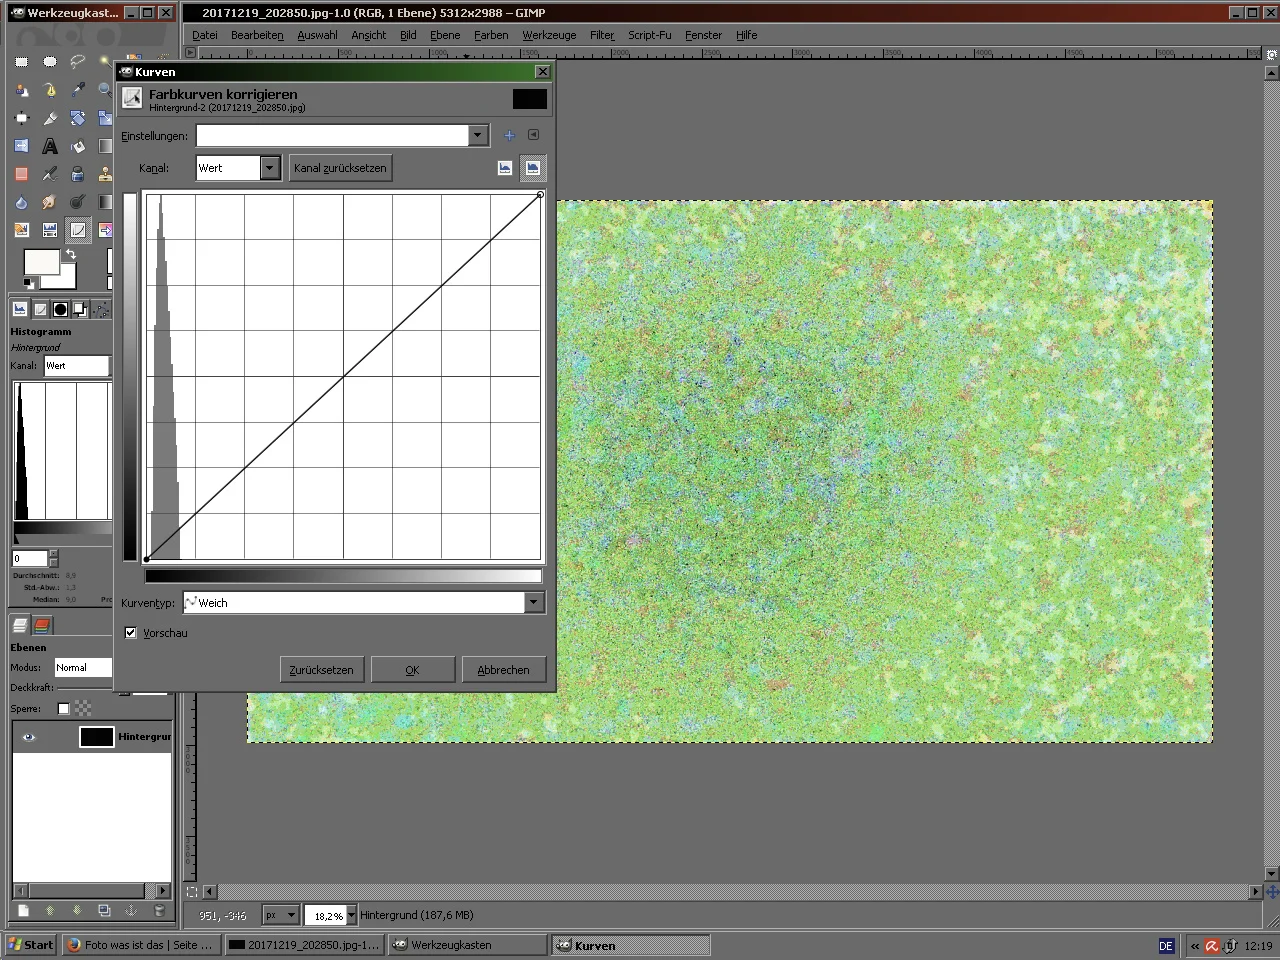This screenshot has height=960, width=1280.
Task: Swap foreground and background colors
Action: 71,255
